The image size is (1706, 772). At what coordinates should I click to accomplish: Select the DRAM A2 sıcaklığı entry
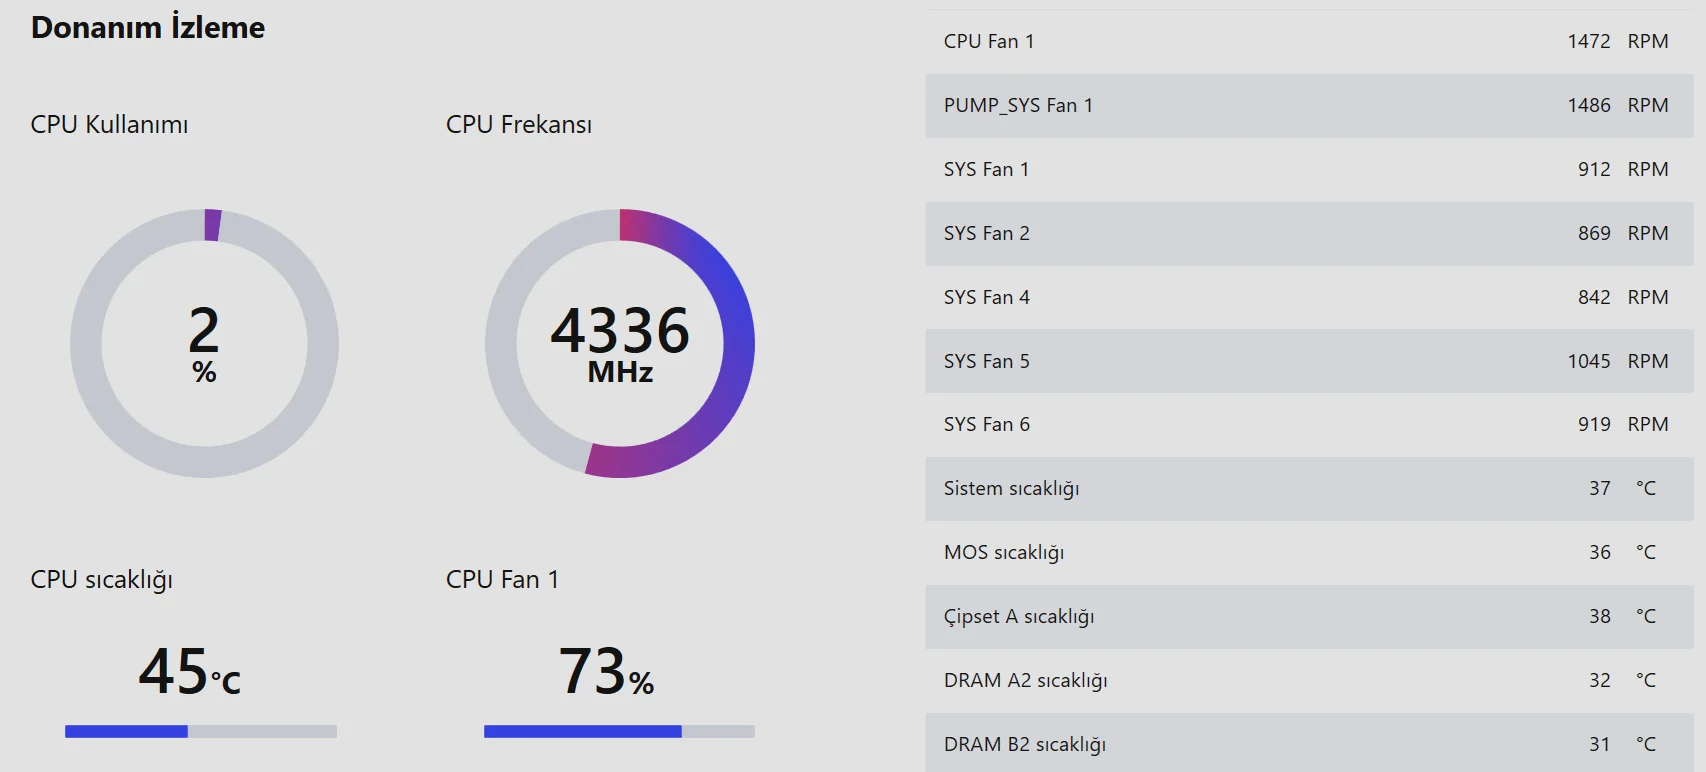click(x=1310, y=681)
